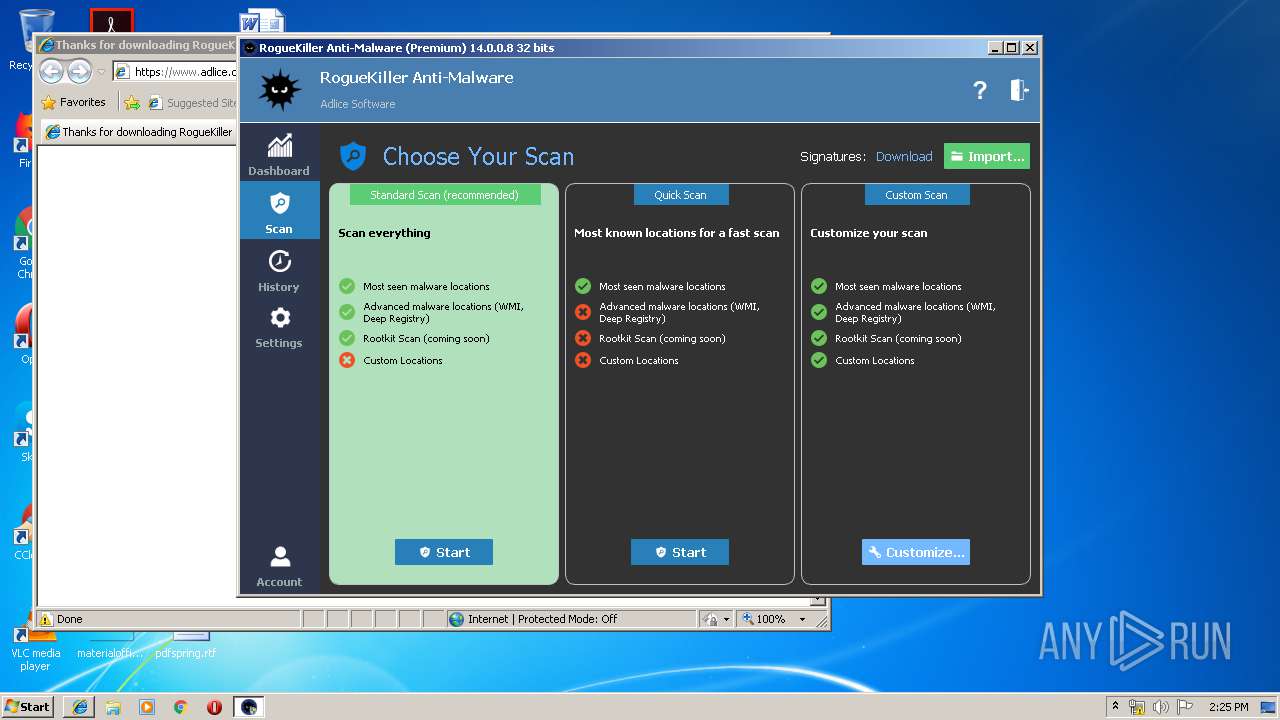Open the Dashboard sidebar section
Image resolution: width=1280 pixels, height=720 pixels.
pos(279,154)
